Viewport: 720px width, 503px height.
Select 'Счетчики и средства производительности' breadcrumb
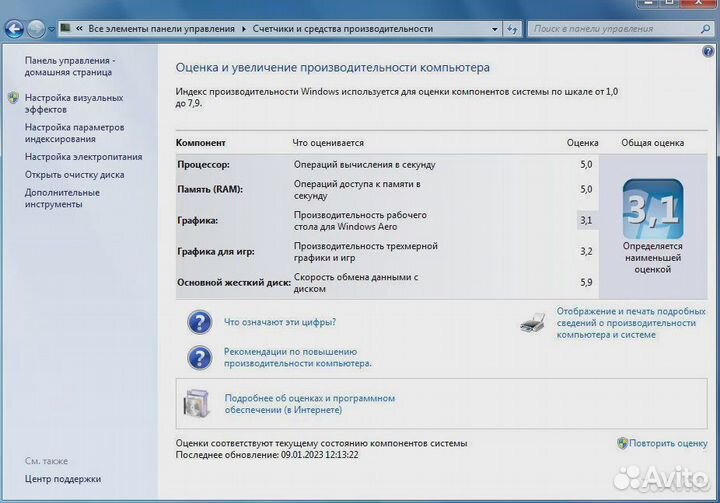pyautogui.click(x=343, y=28)
